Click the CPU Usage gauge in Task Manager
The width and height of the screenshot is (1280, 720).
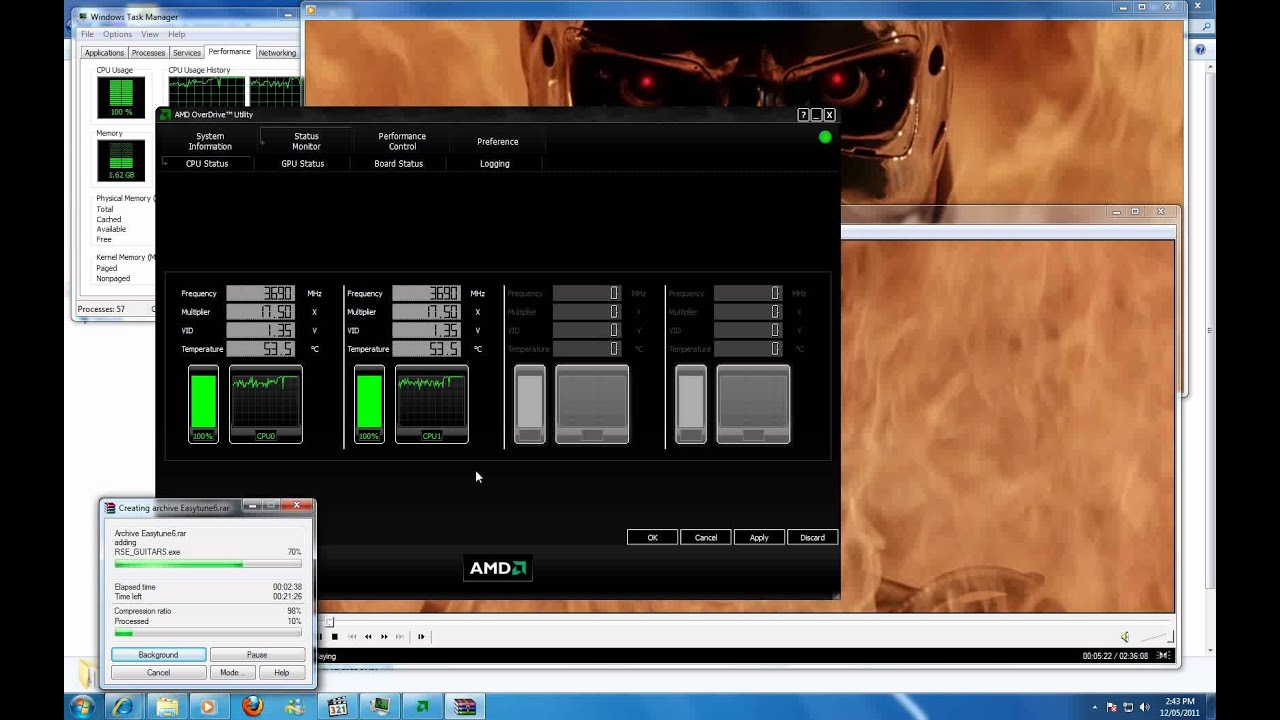pyautogui.click(x=120, y=97)
